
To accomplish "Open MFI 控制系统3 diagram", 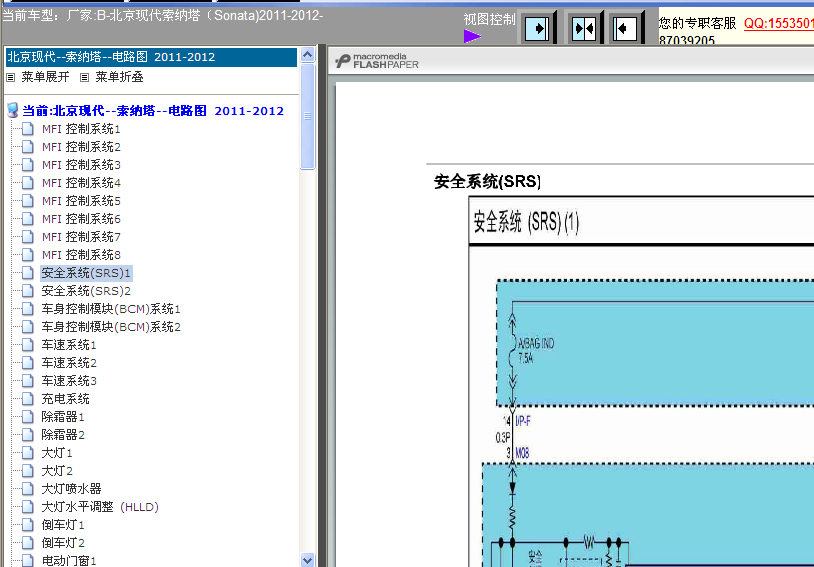I will point(81,165).
